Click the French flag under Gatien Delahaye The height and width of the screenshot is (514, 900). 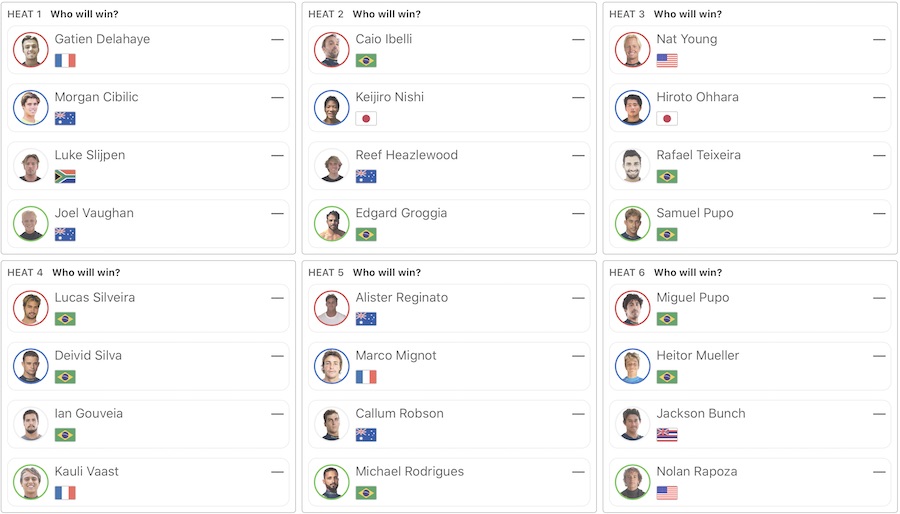[x=65, y=61]
